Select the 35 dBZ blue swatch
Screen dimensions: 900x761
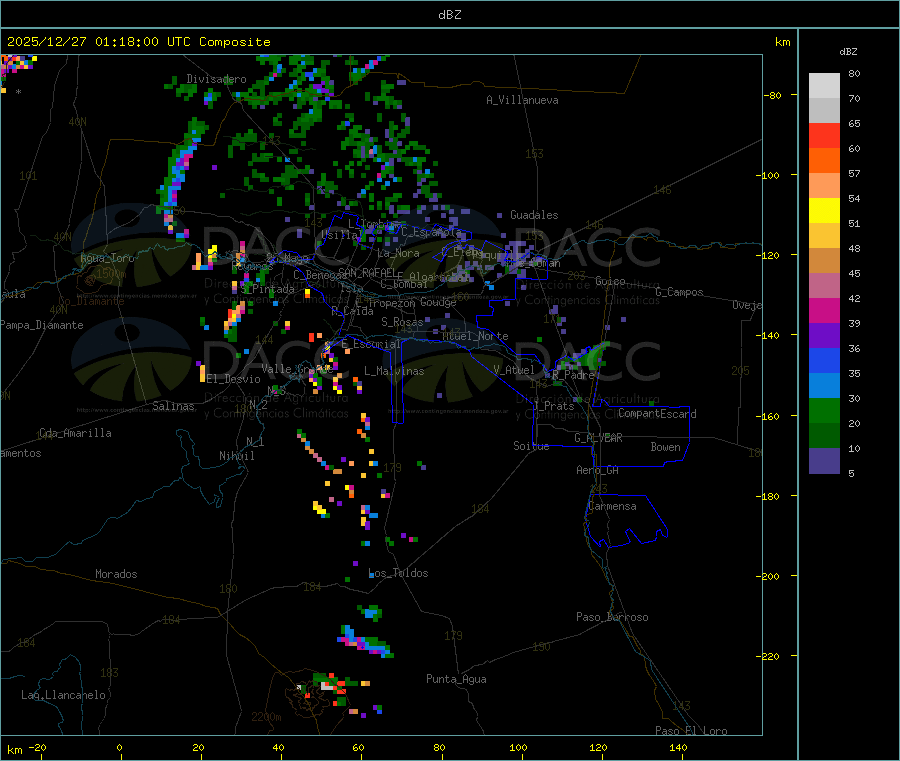tap(824, 360)
